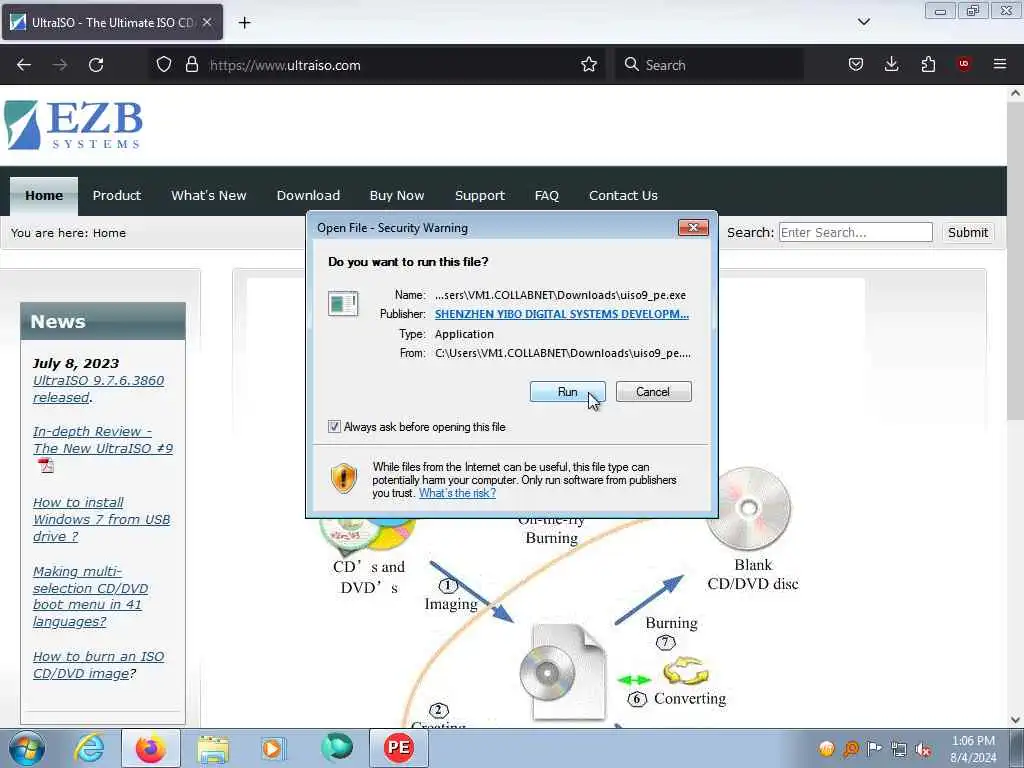
Task: Reload the page with refresh icon
Action: pos(96,65)
